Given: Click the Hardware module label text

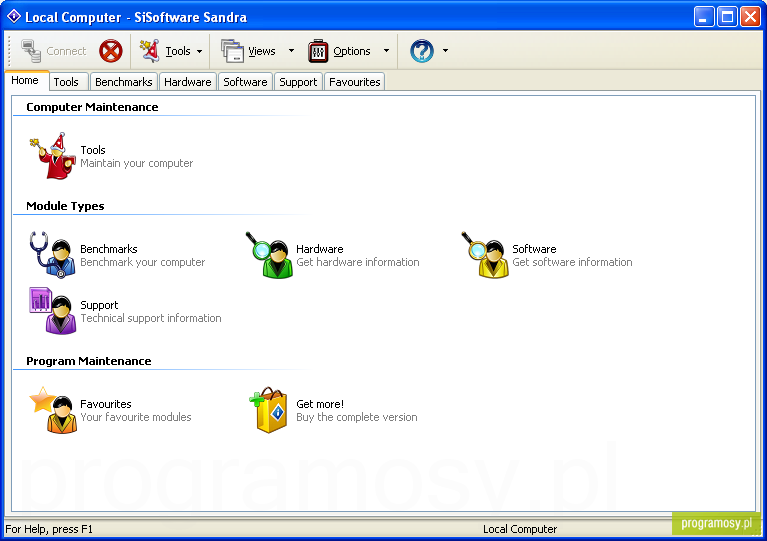Looking at the screenshot, I should point(319,249).
